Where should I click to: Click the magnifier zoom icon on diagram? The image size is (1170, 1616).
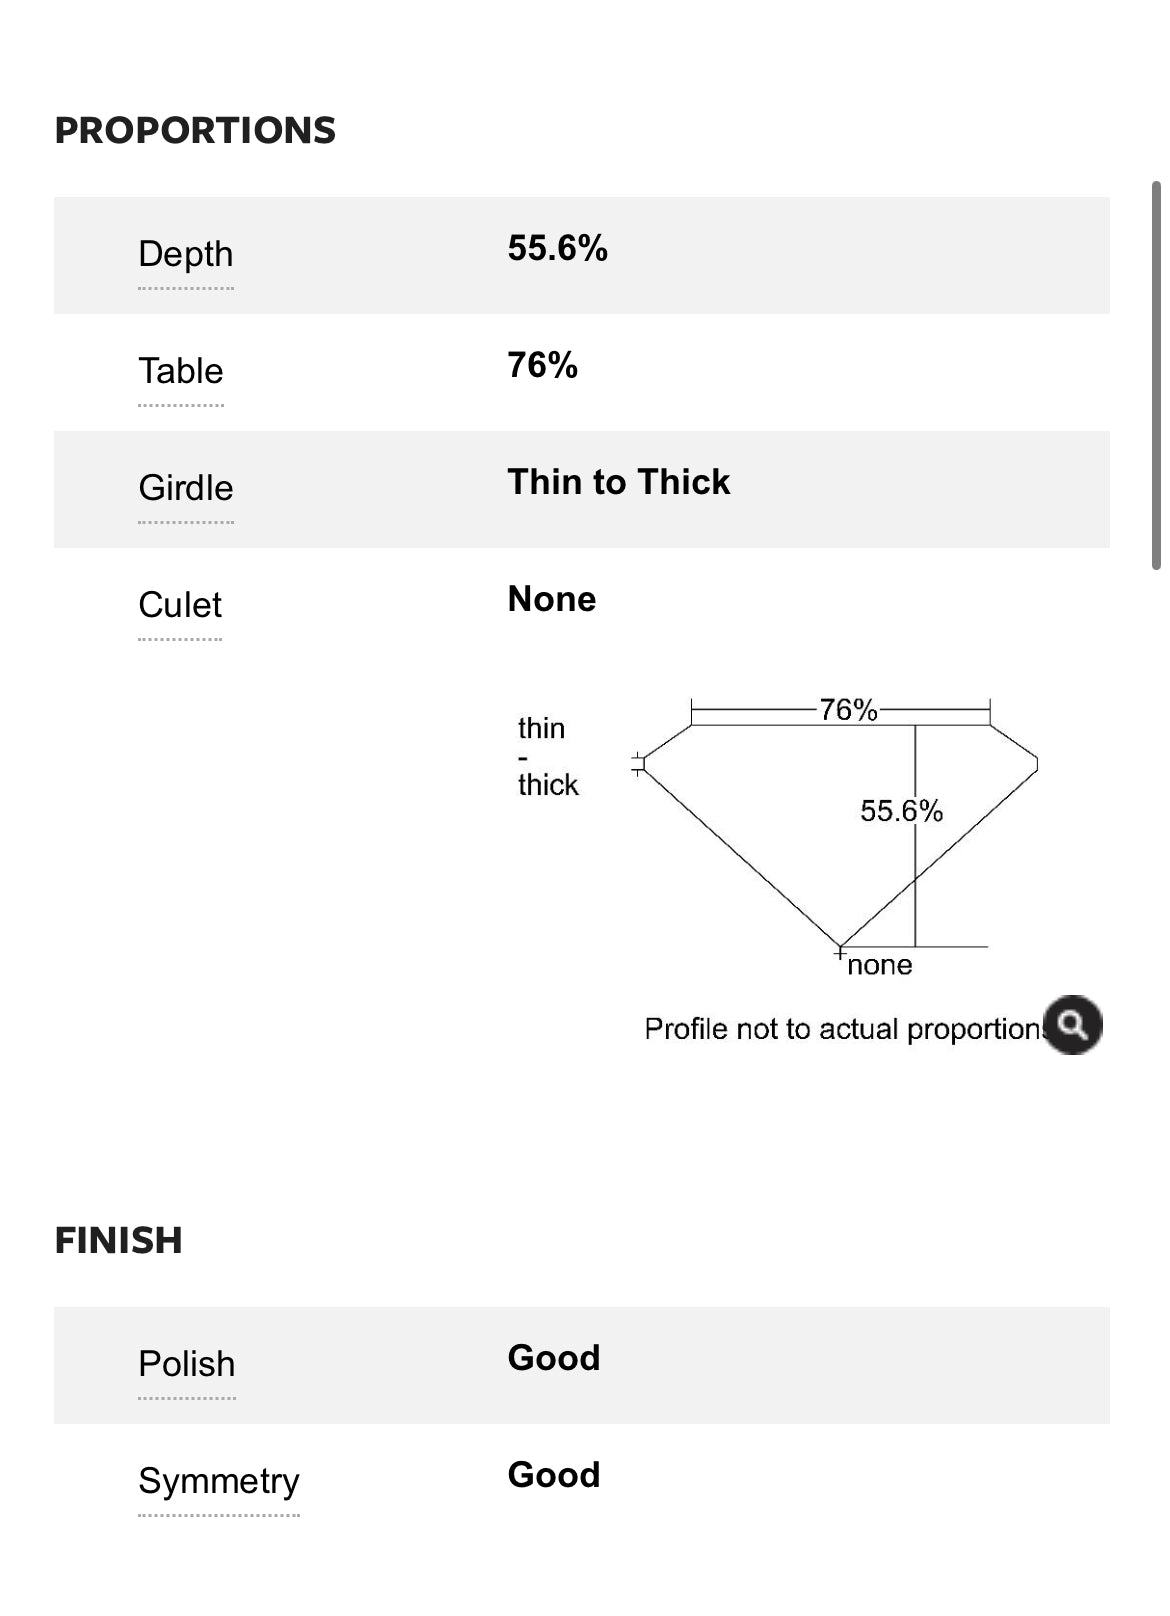click(x=1072, y=1024)
